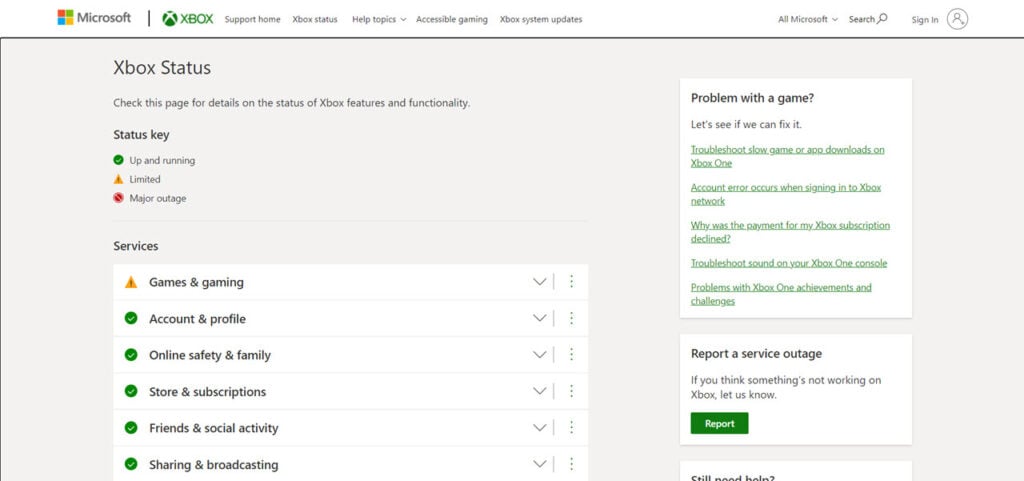Image resolution: width=1024 pixels, height=481 pixels.
Task: Click the Microsoft logo
Action: tap(94, 18)
